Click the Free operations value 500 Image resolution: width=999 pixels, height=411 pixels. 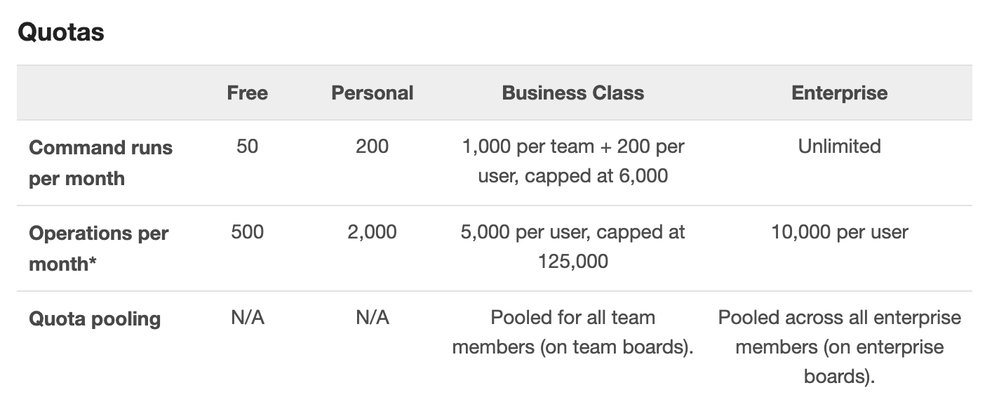(247, 232)
